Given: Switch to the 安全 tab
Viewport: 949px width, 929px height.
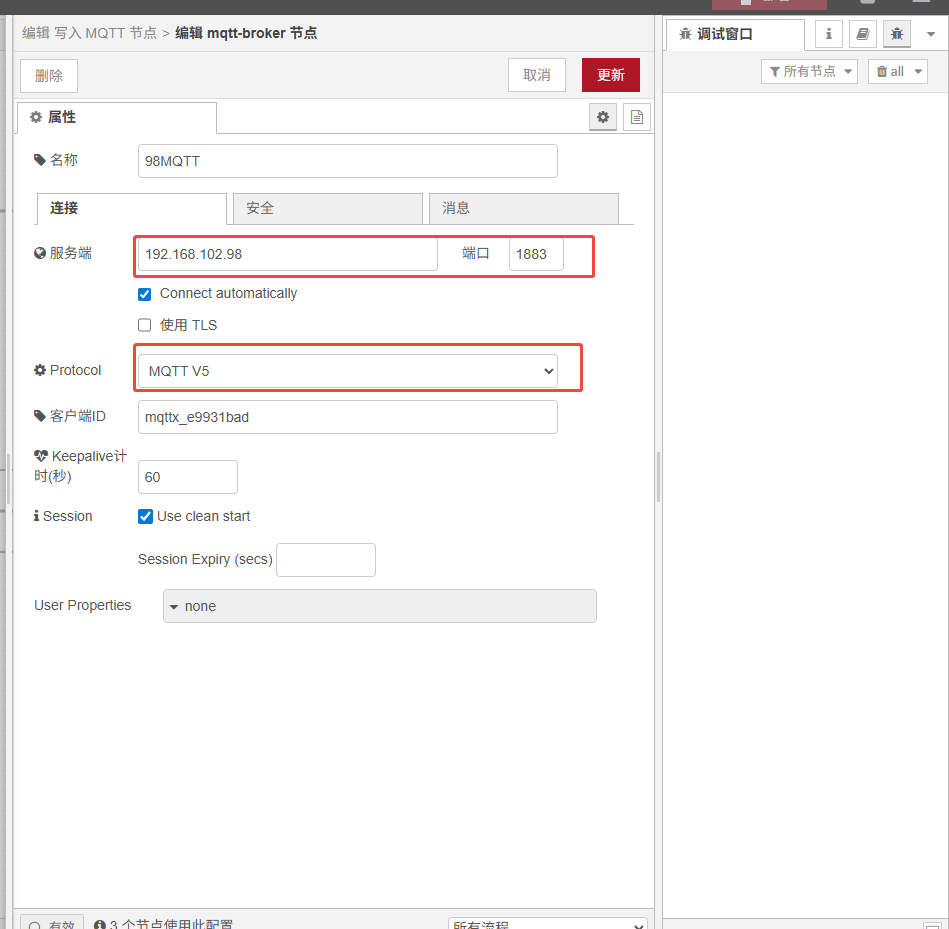Looking at the screenshot, I should 327,208.
